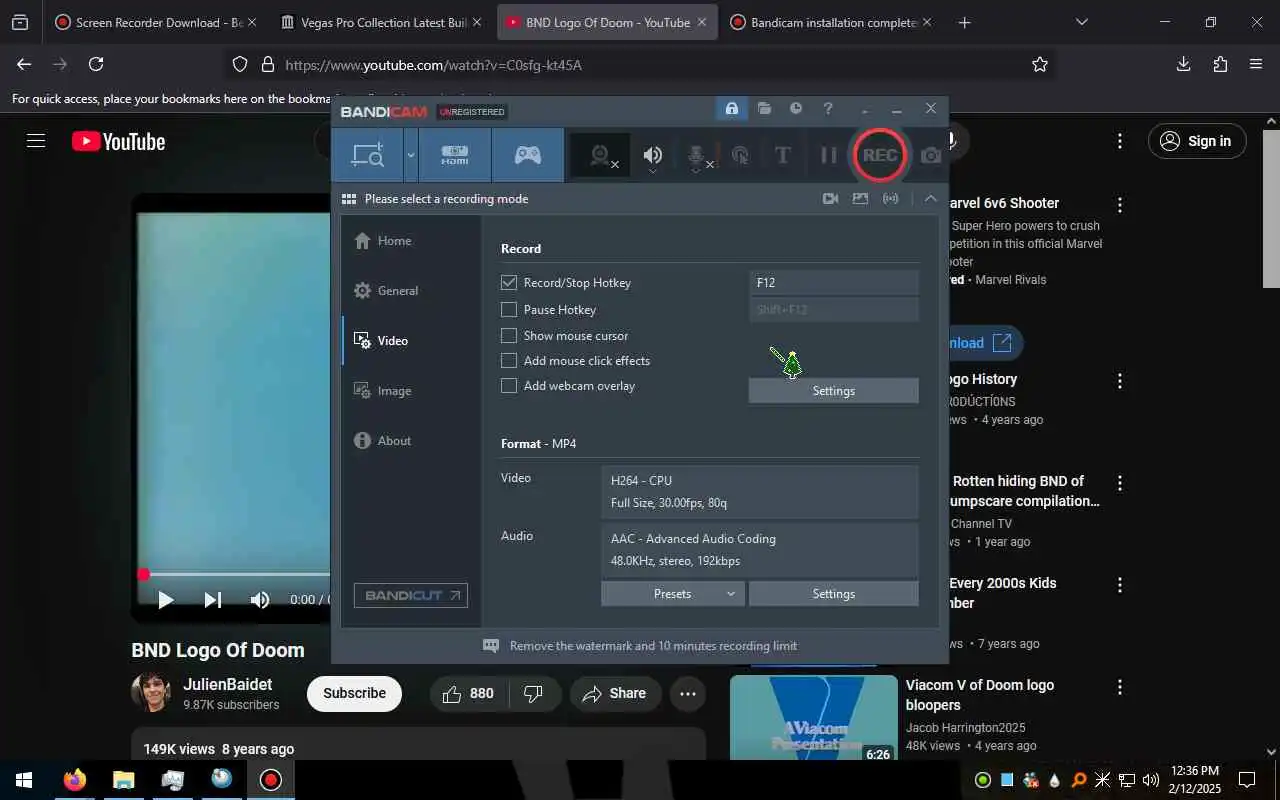Click YouTube Sign in button
The image size is (1280, 800).
coord(1197,141)
